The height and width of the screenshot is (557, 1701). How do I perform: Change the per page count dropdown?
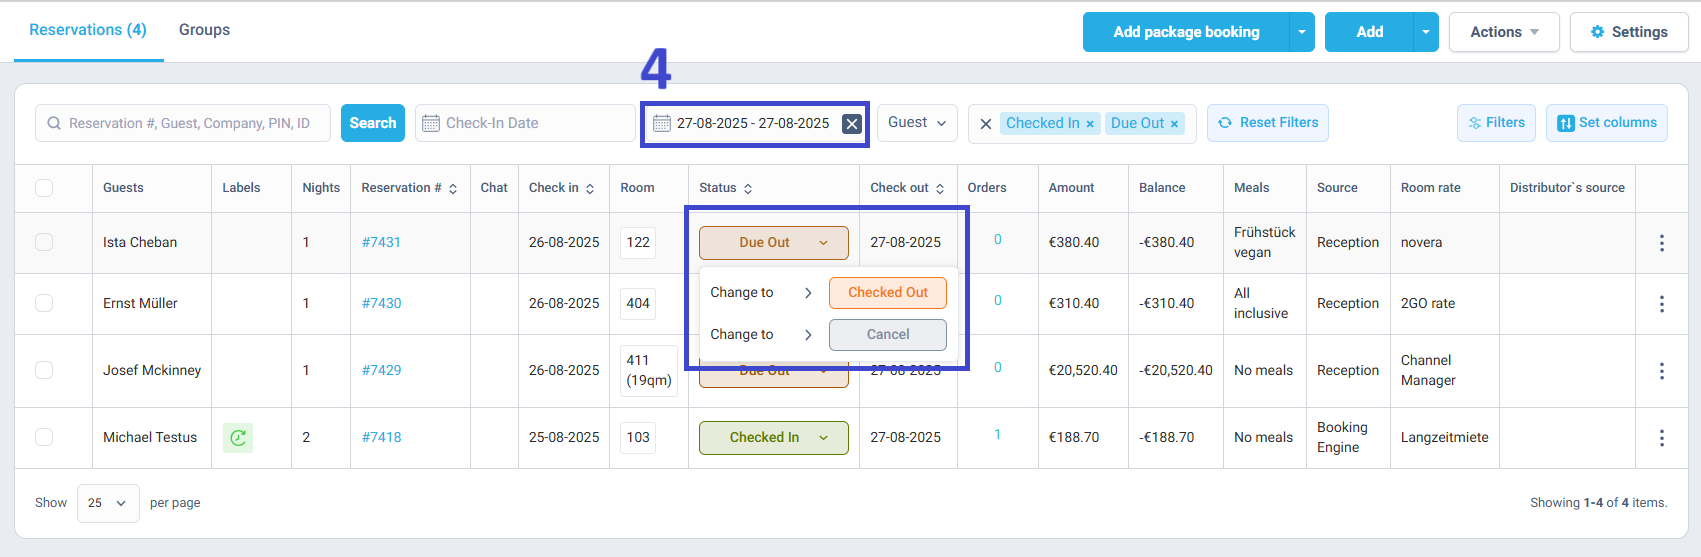point(108,503)
